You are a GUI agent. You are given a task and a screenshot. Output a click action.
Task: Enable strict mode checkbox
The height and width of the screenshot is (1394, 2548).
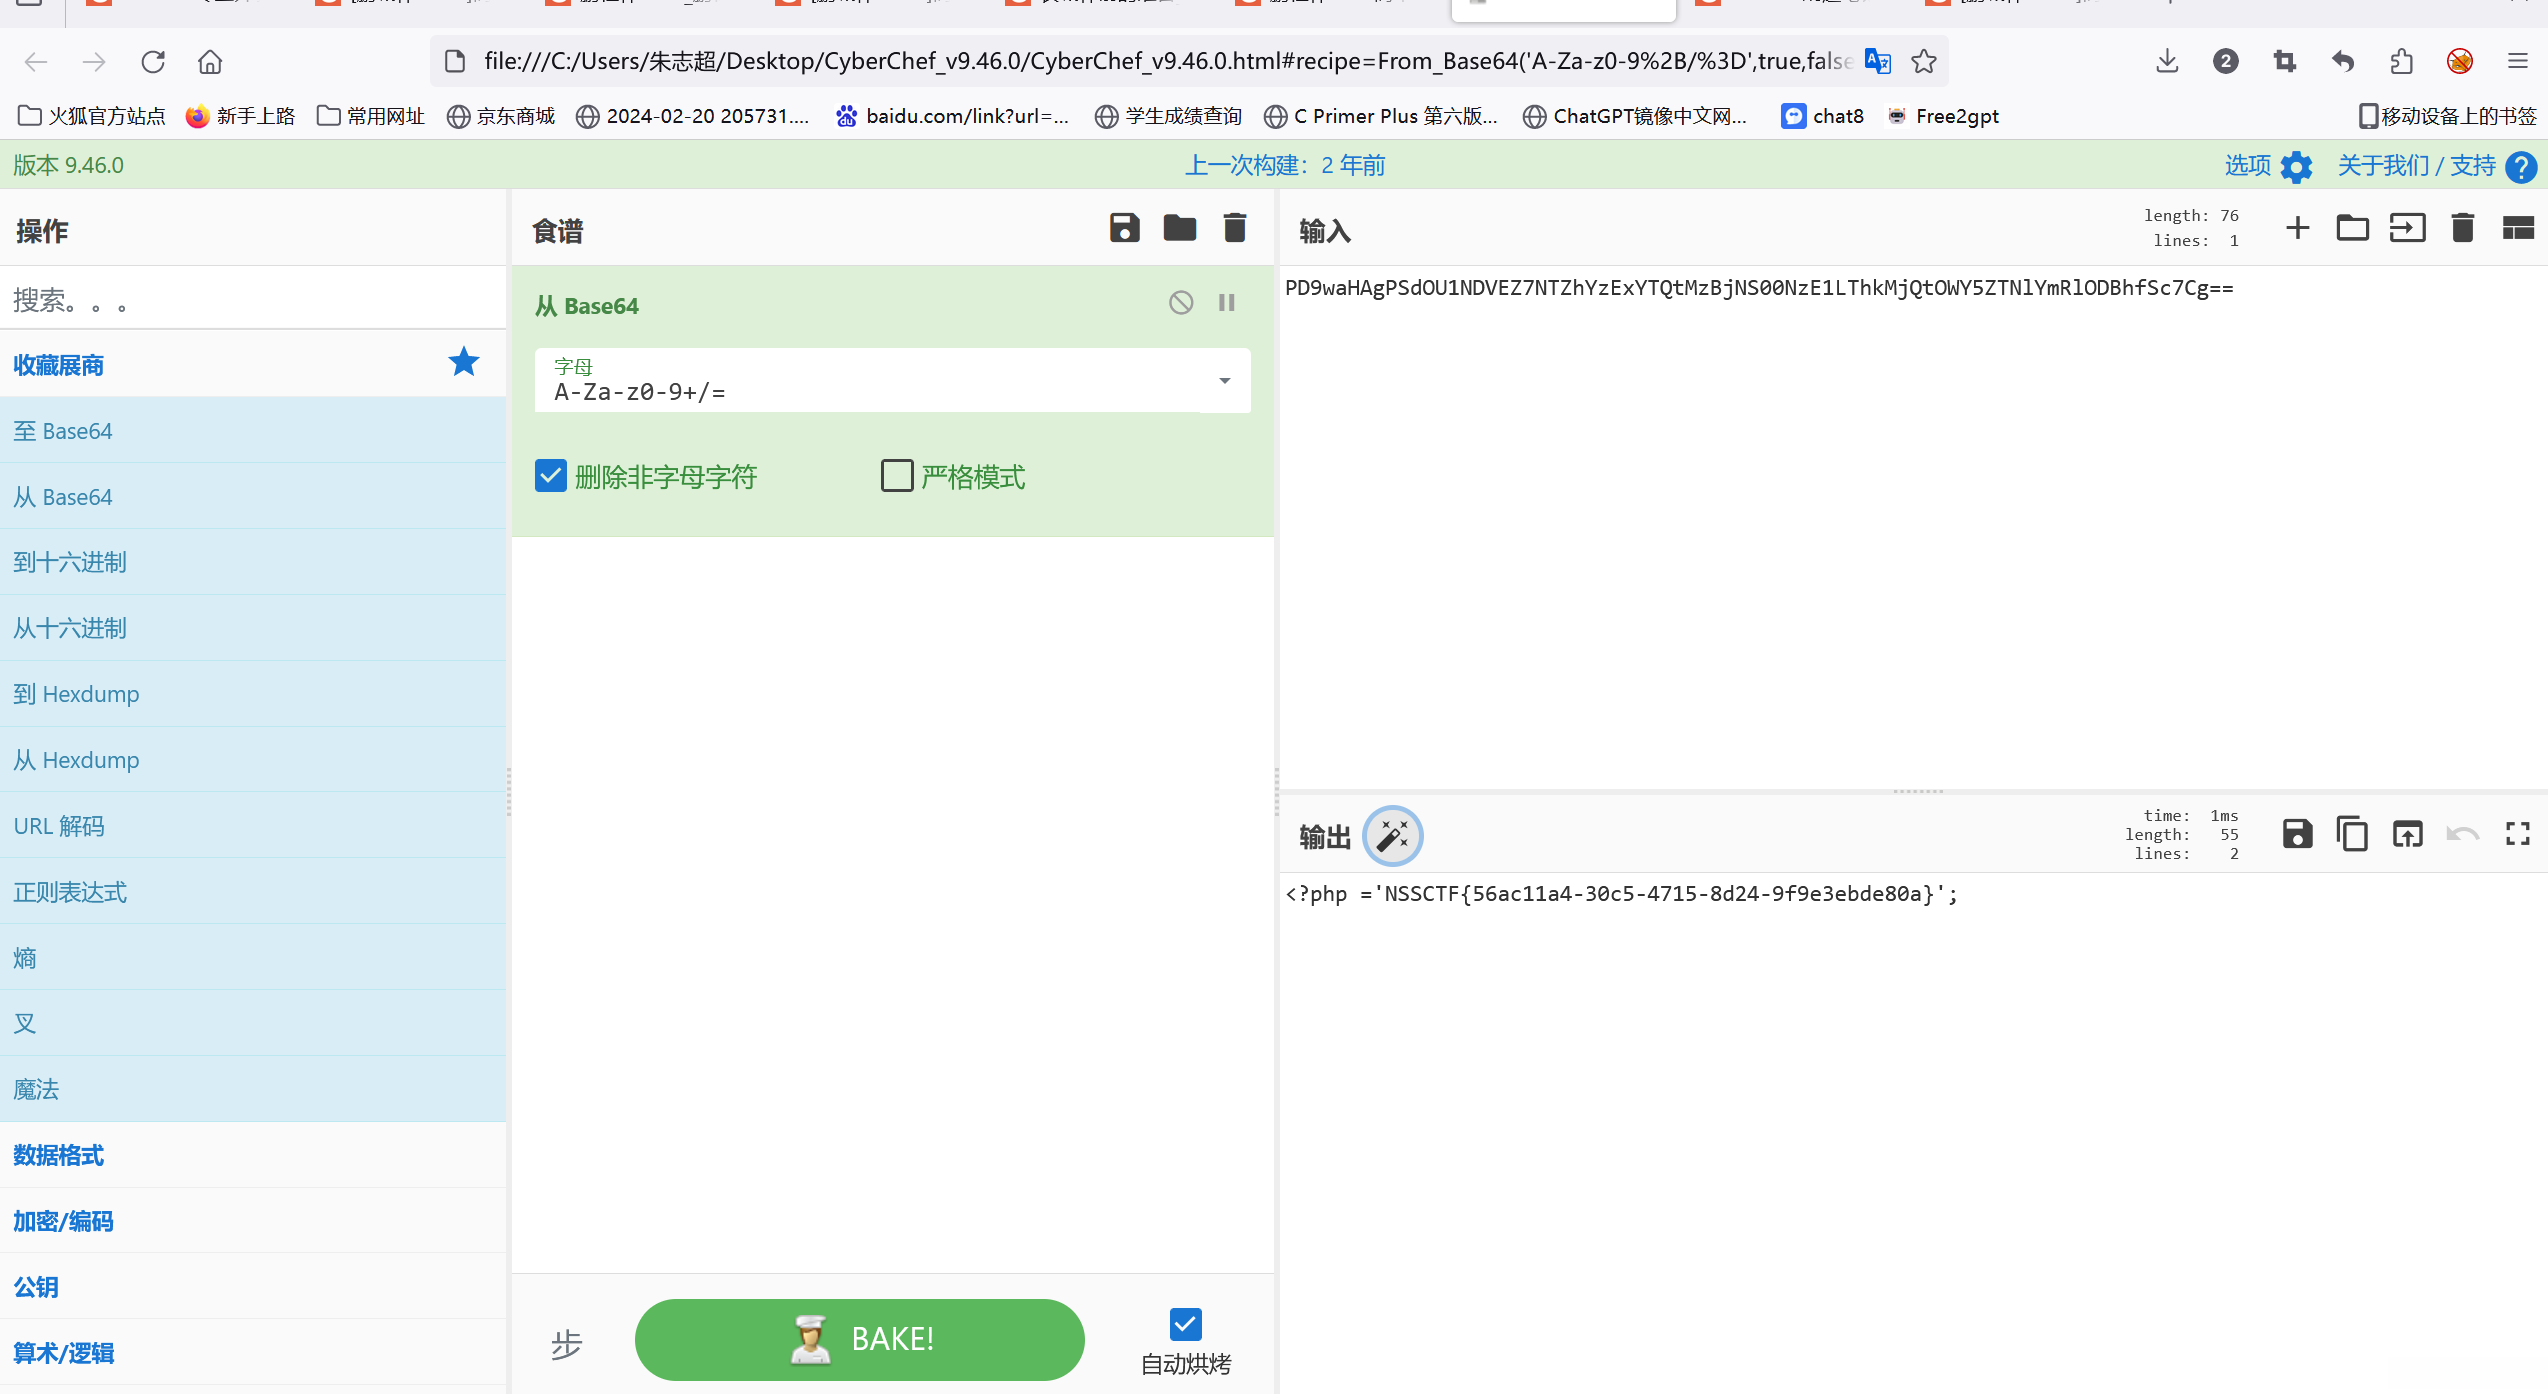pyautogui.click(x=897, y=476)
